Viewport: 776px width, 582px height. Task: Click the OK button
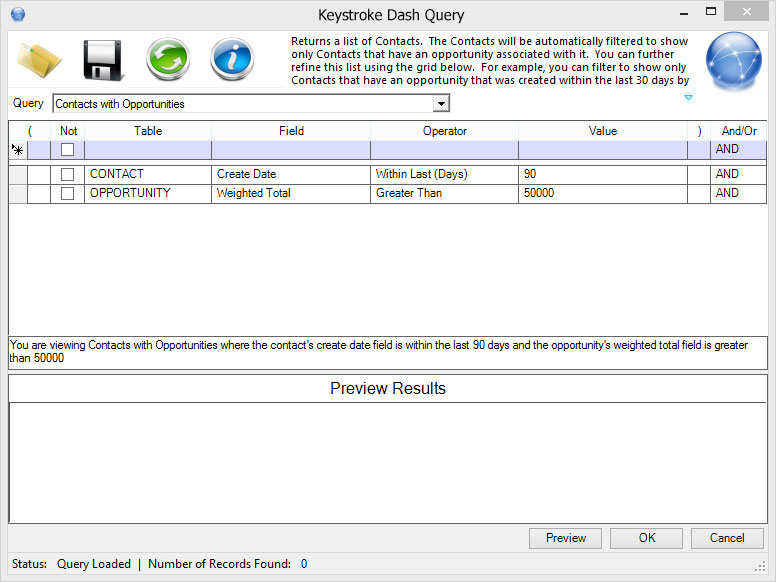[646, 538]
